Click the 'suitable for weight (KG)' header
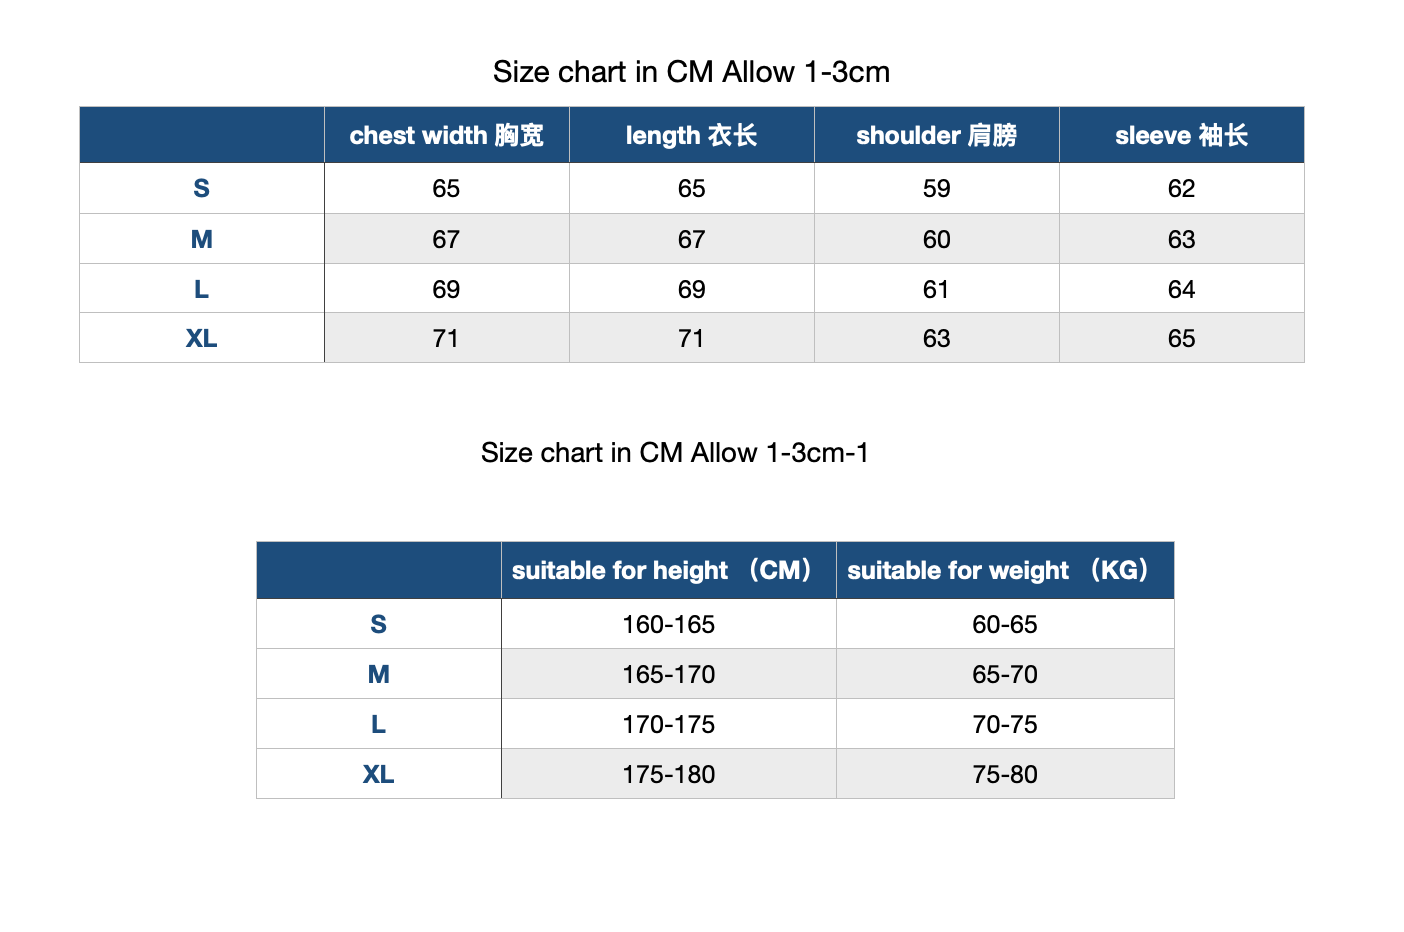Screen dimensions: 1404x932 coord(1005,570)
